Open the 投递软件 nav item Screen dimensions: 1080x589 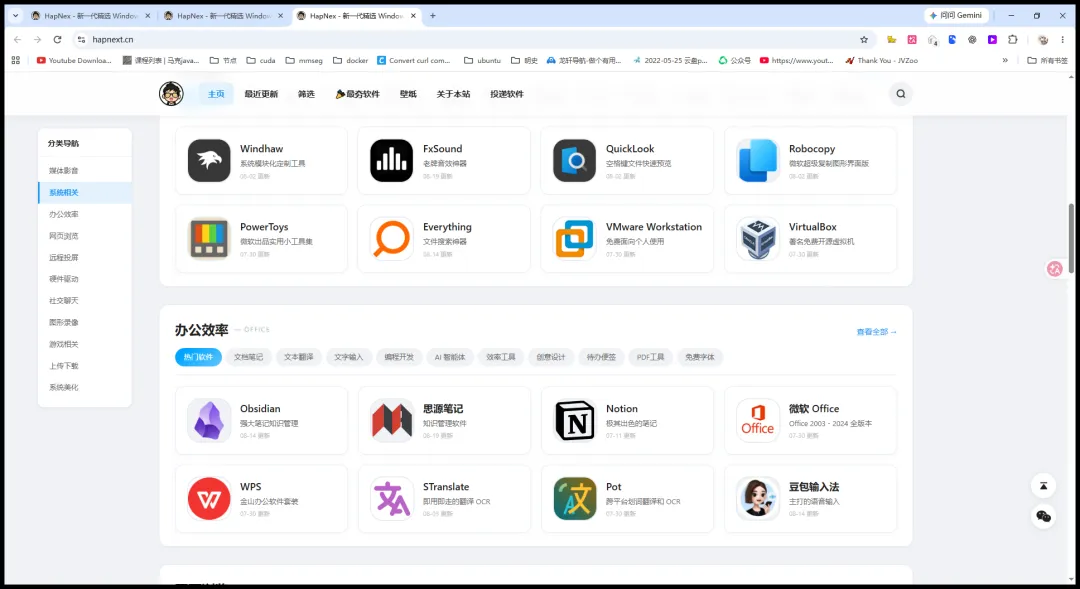507,94
